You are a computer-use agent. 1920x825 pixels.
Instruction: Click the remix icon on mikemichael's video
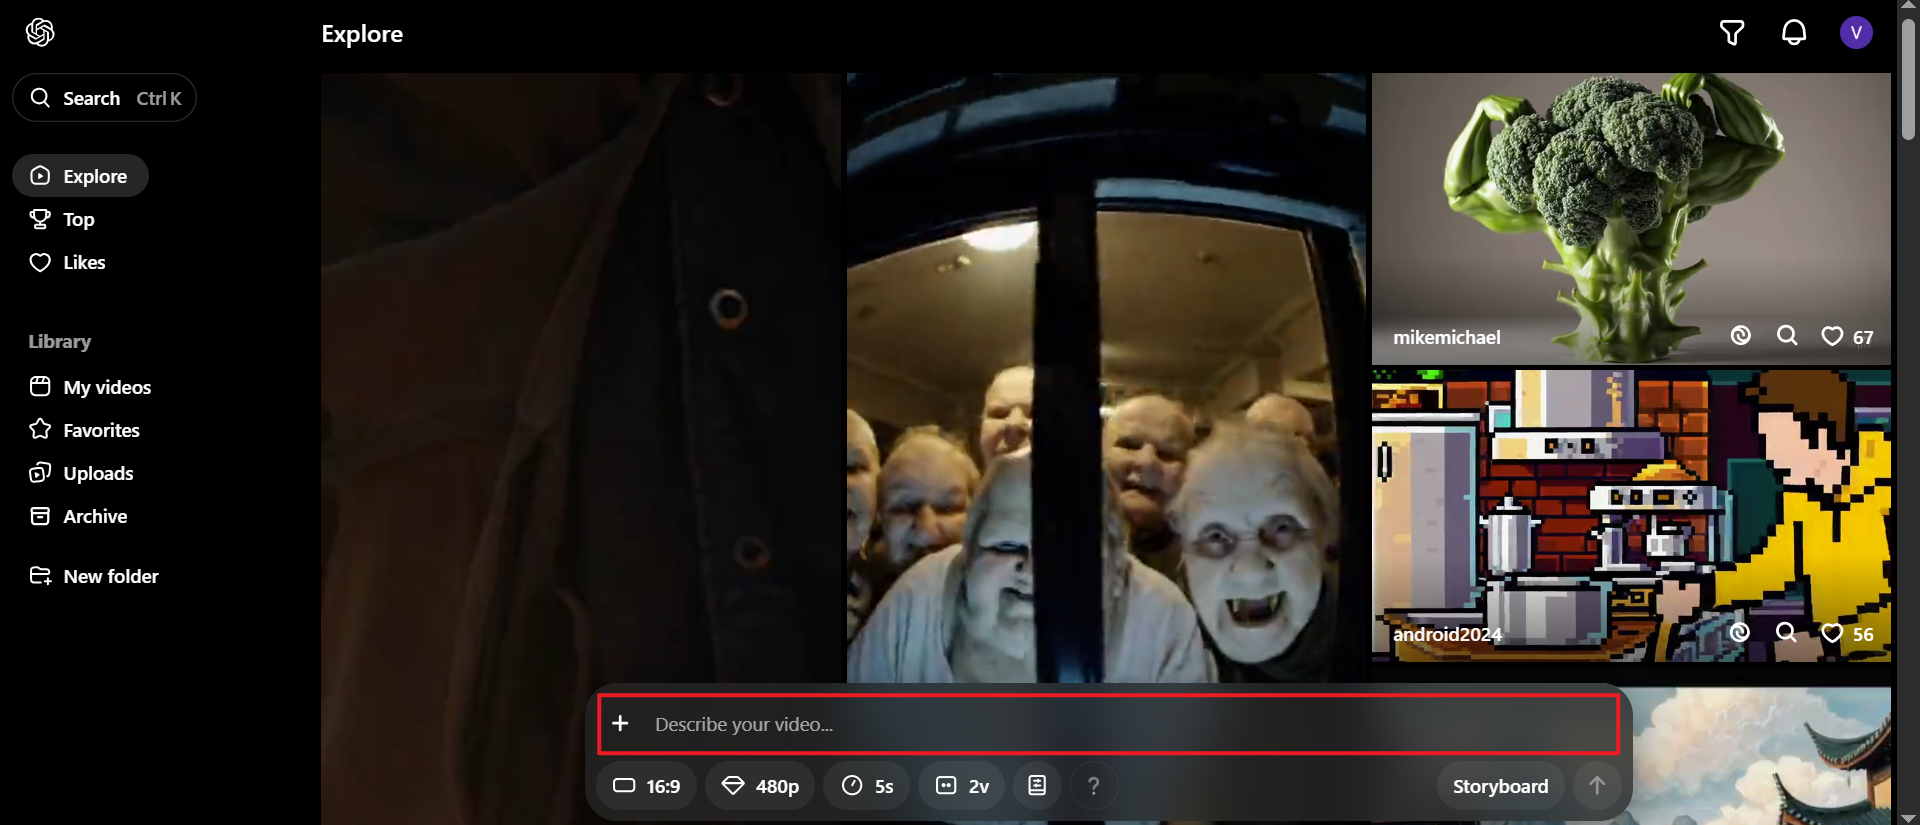point(1741,336)
